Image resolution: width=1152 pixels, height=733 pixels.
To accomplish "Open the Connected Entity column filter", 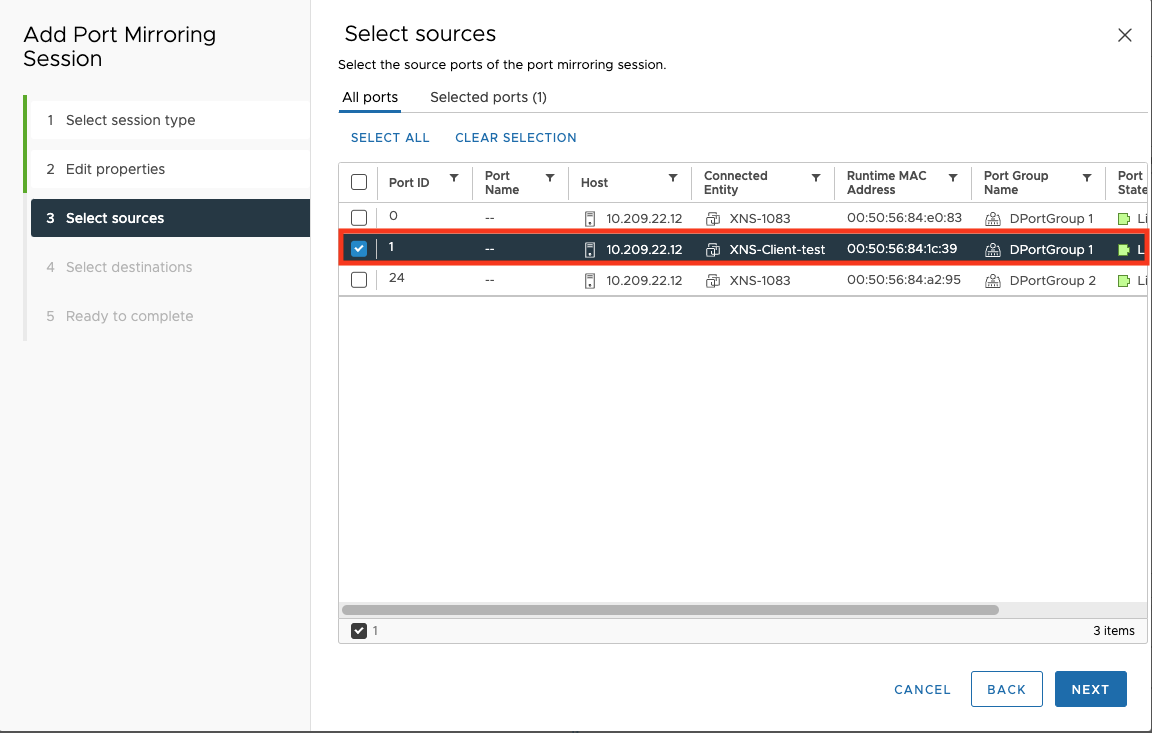I will tap(816, 178).
